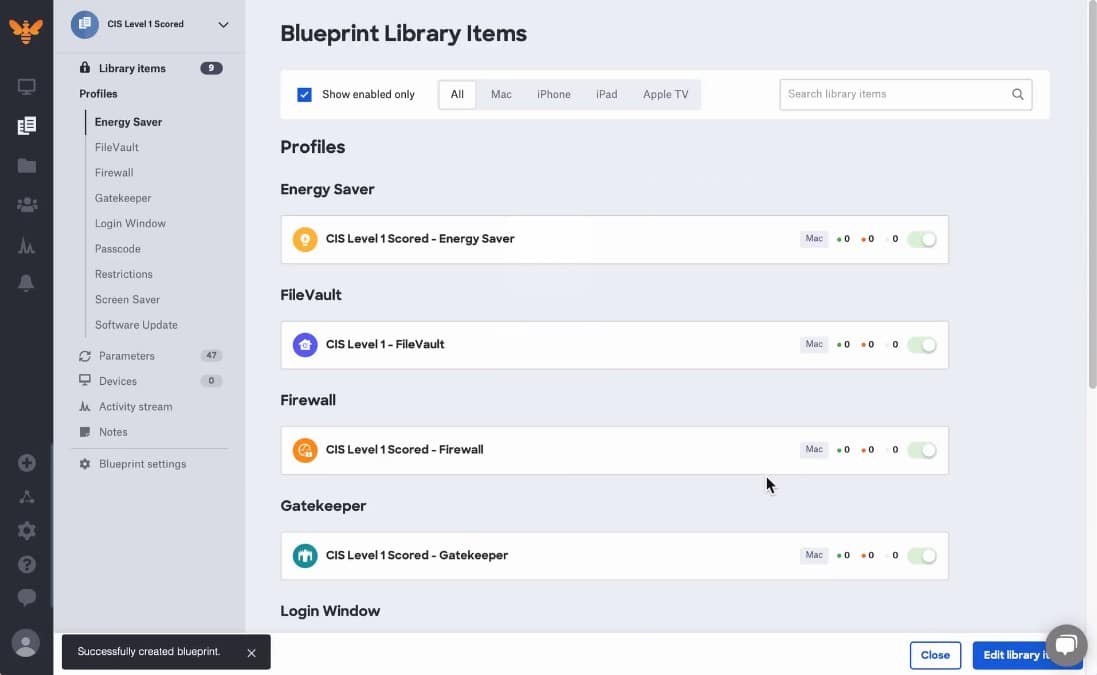Click the Close button
Image resolution: width=1097 pixels, height=675 pixels.
(x=935, y=655)
